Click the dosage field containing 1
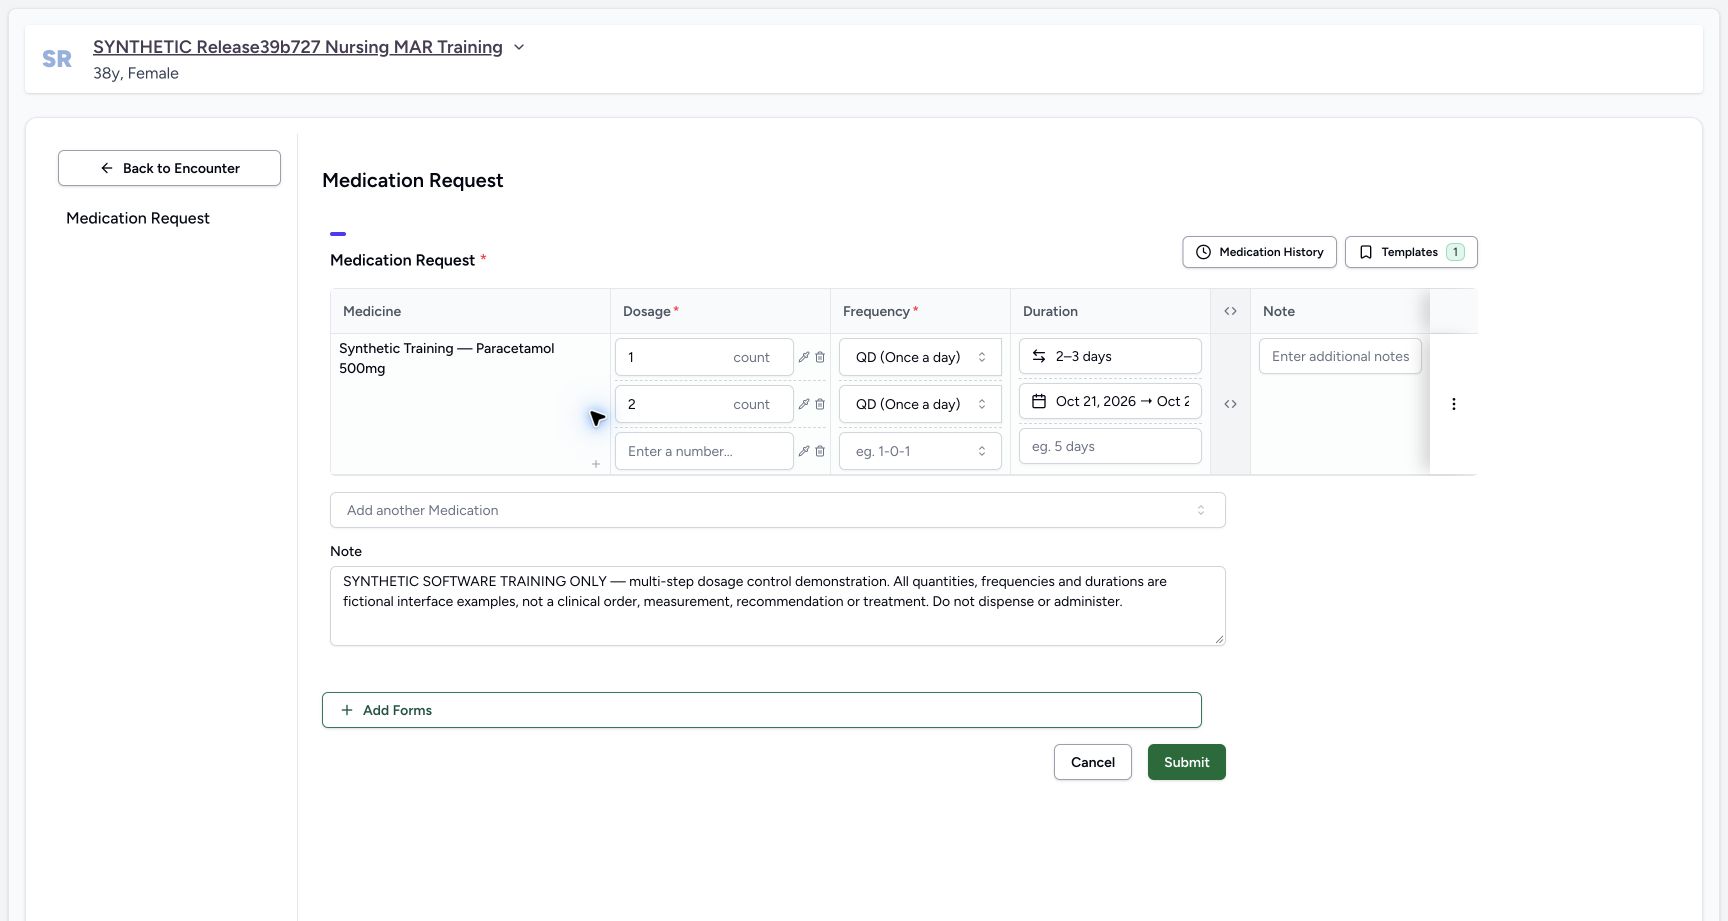 [x=704, y=357]
